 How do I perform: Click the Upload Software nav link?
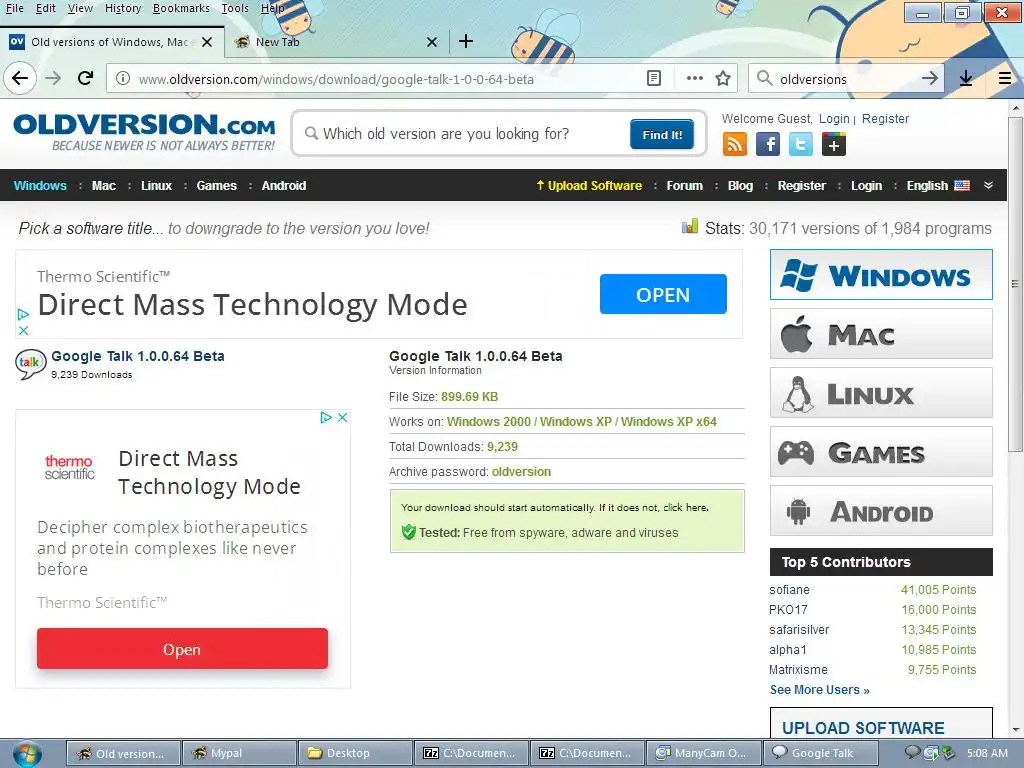pyautogui.click(x=589, y=185)
